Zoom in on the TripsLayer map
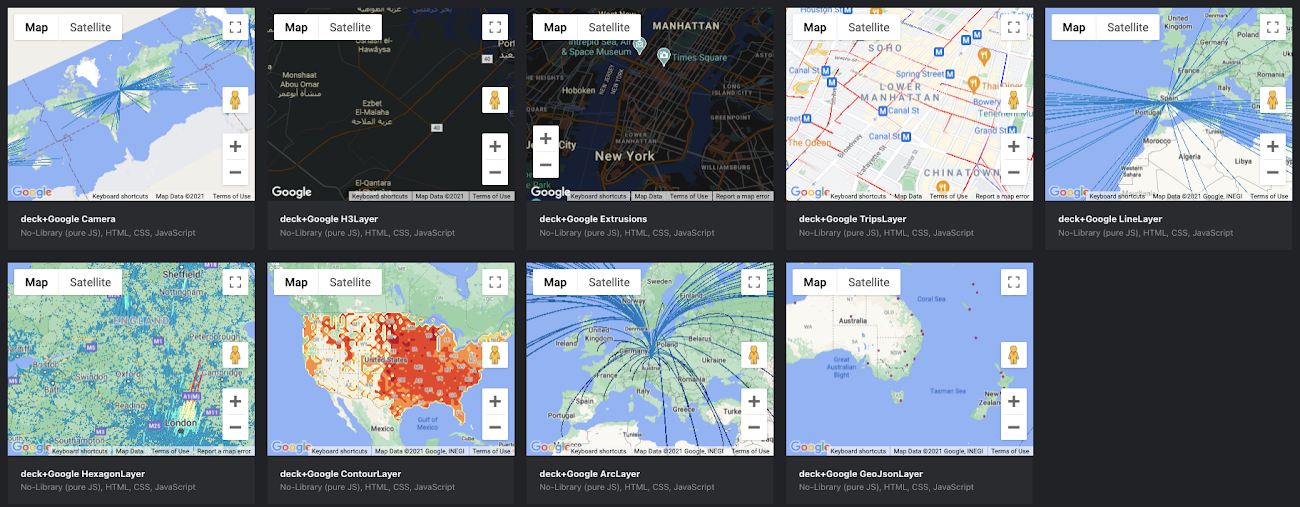1300x507 pixels. [x=1014, y=146]
